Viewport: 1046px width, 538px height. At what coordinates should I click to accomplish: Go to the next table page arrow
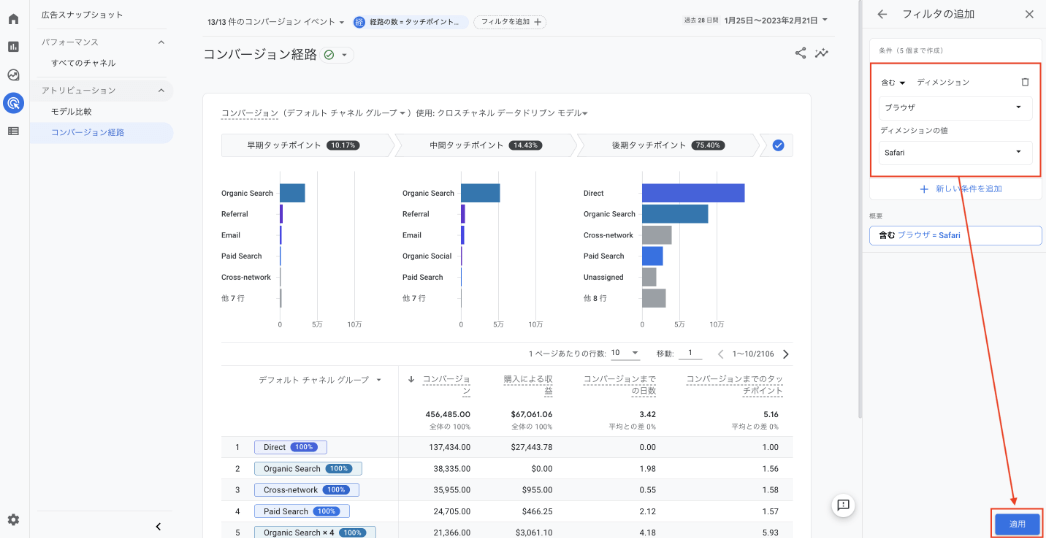pyautogui.click(x=786, y=354)
